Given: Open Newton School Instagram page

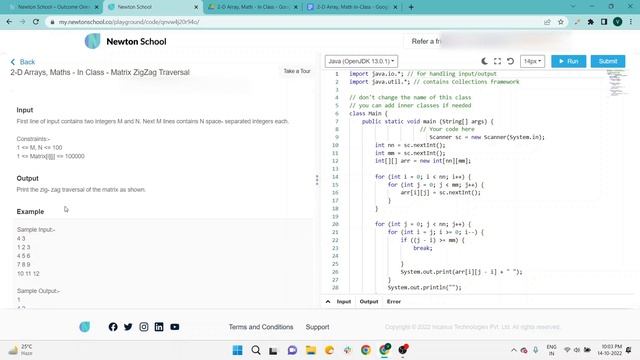Looking at the screenshot, I should (x=144, y=327).
